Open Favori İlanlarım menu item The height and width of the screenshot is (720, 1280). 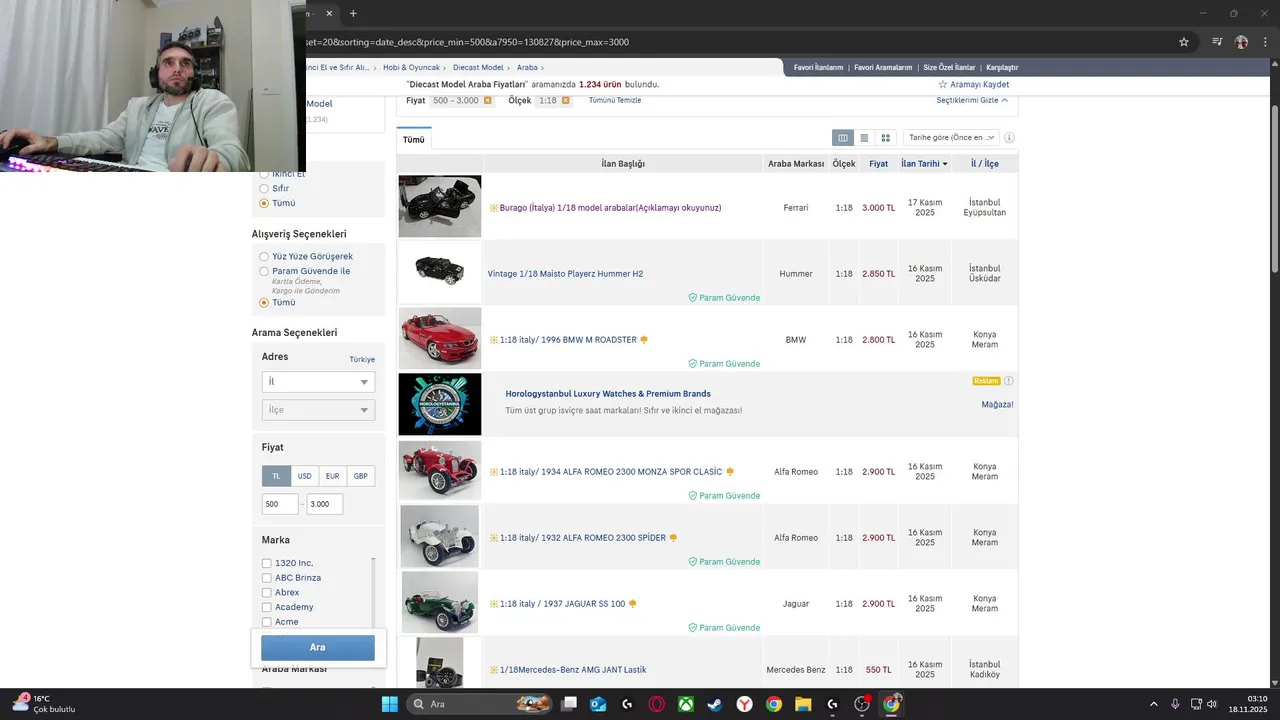818,67
